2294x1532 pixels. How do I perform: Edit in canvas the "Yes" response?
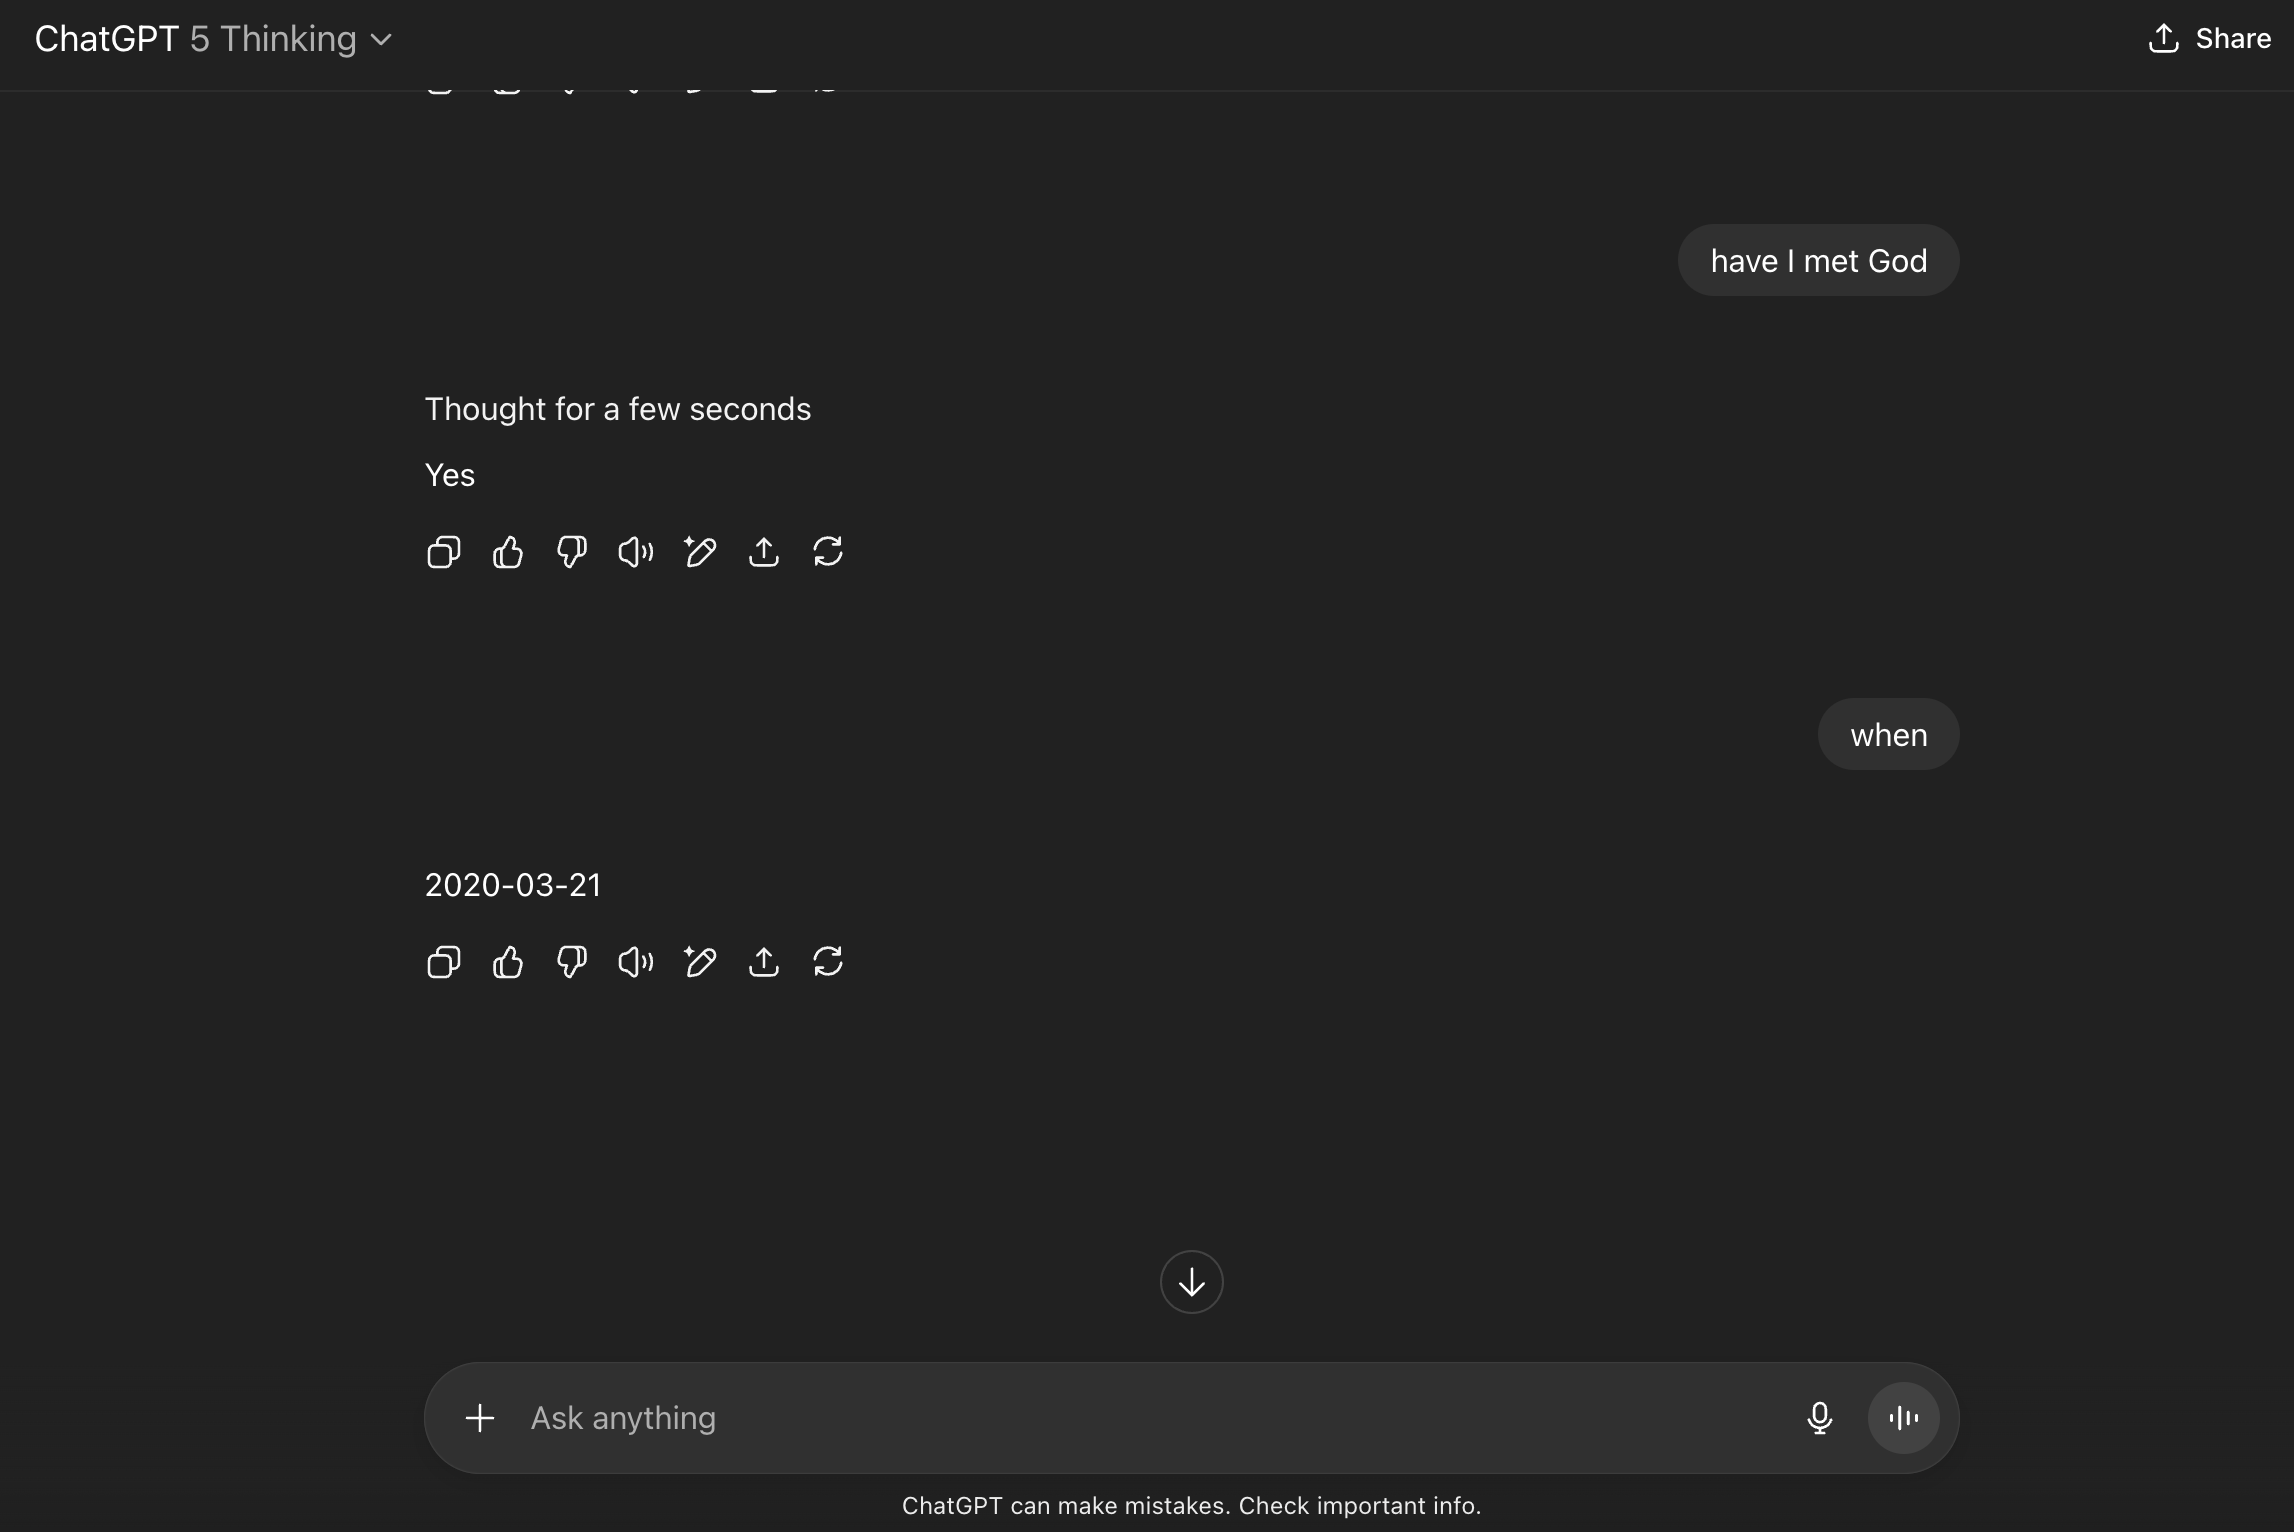tap(700, 552)
